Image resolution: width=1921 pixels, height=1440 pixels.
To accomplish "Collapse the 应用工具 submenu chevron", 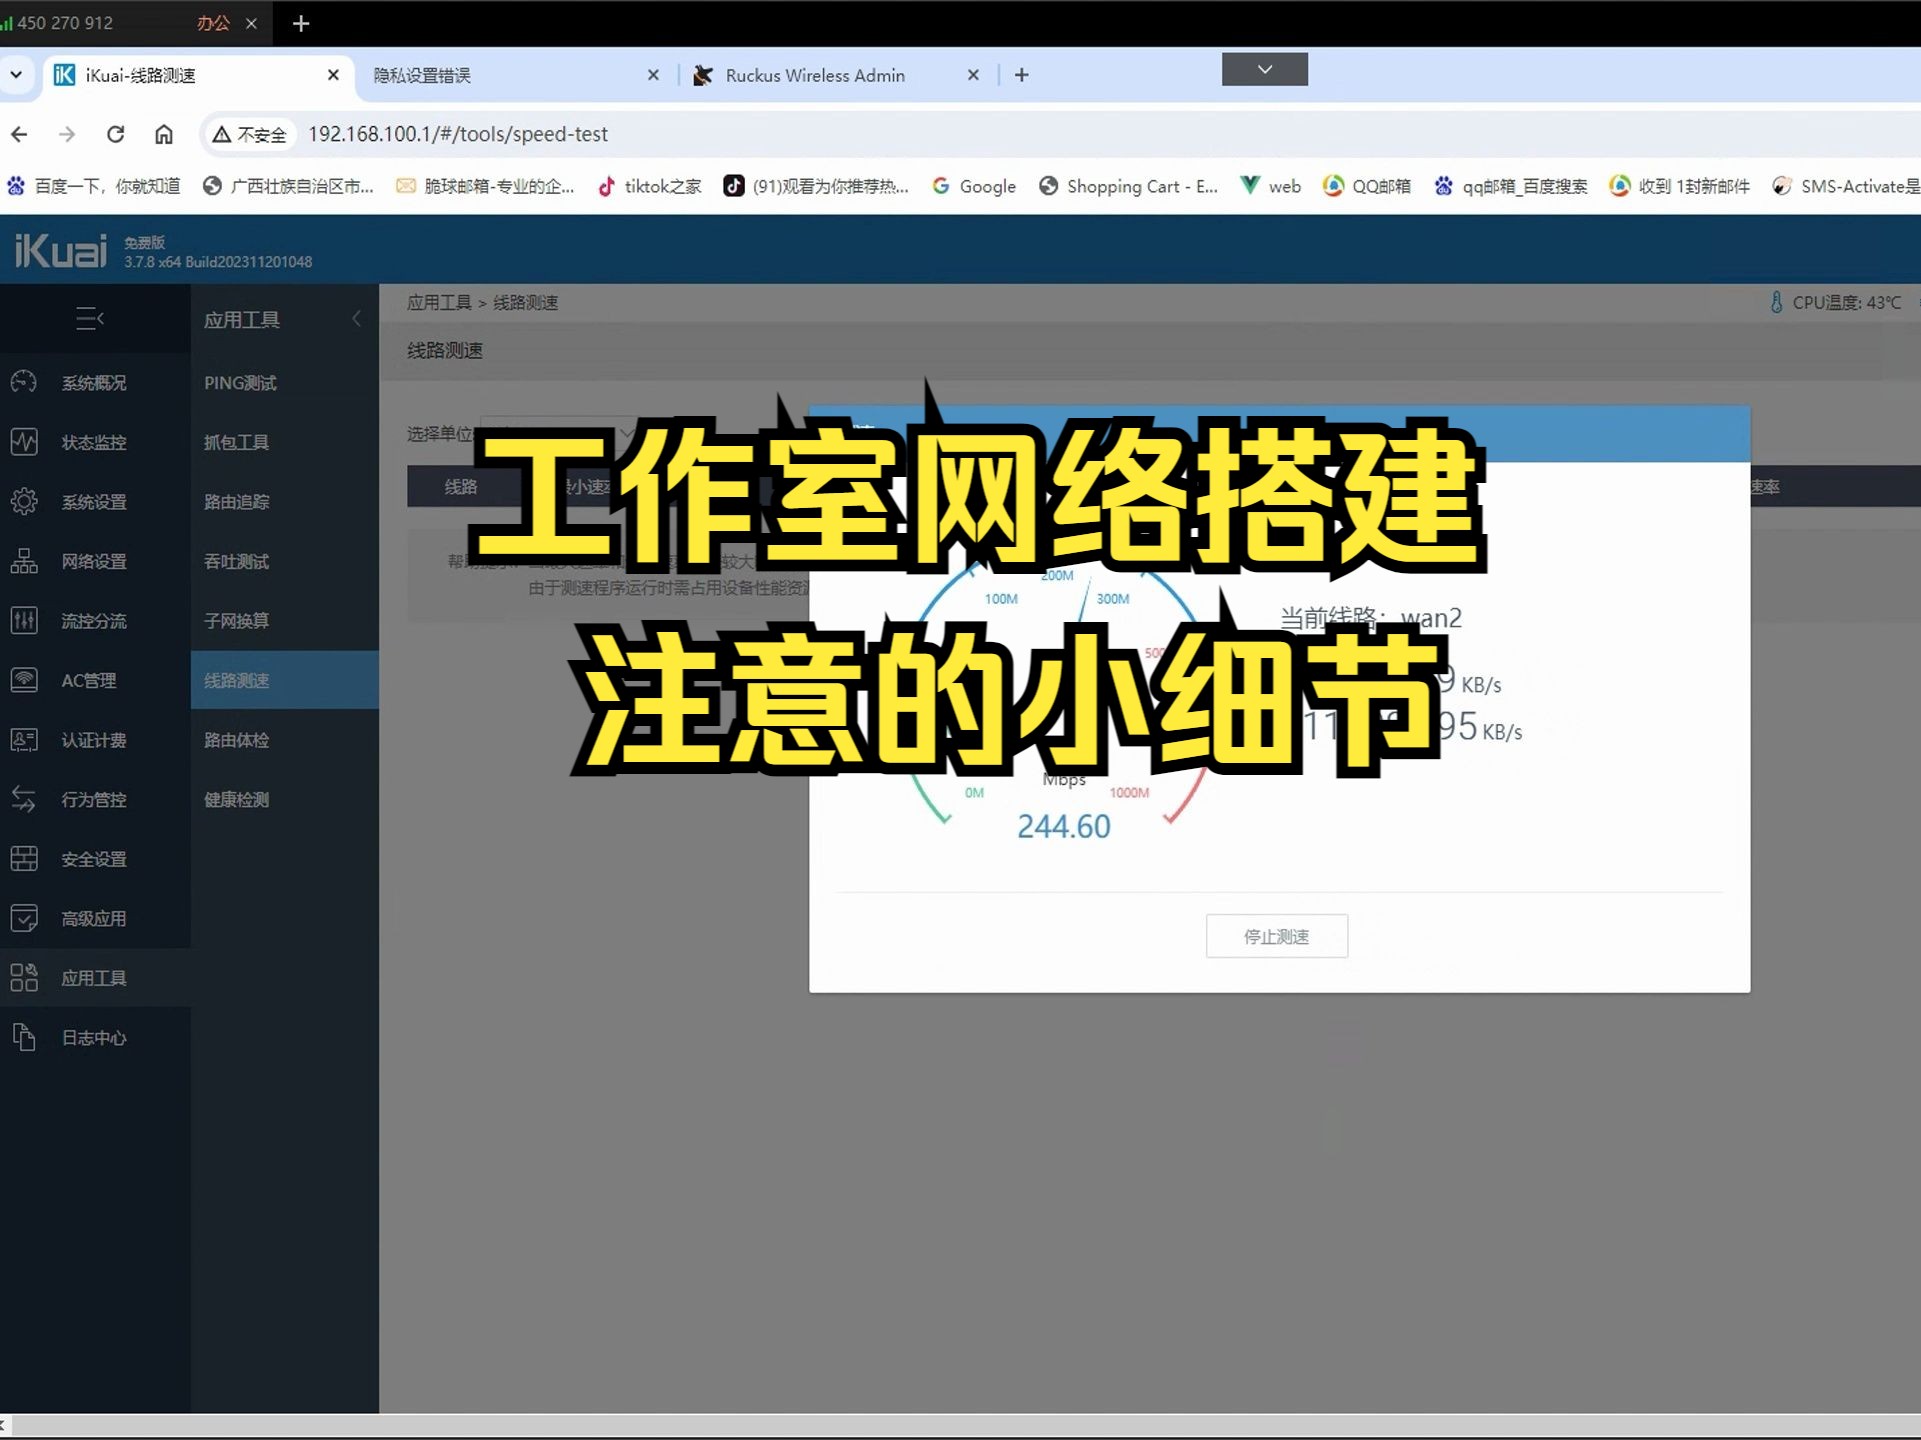I will 356,319.
